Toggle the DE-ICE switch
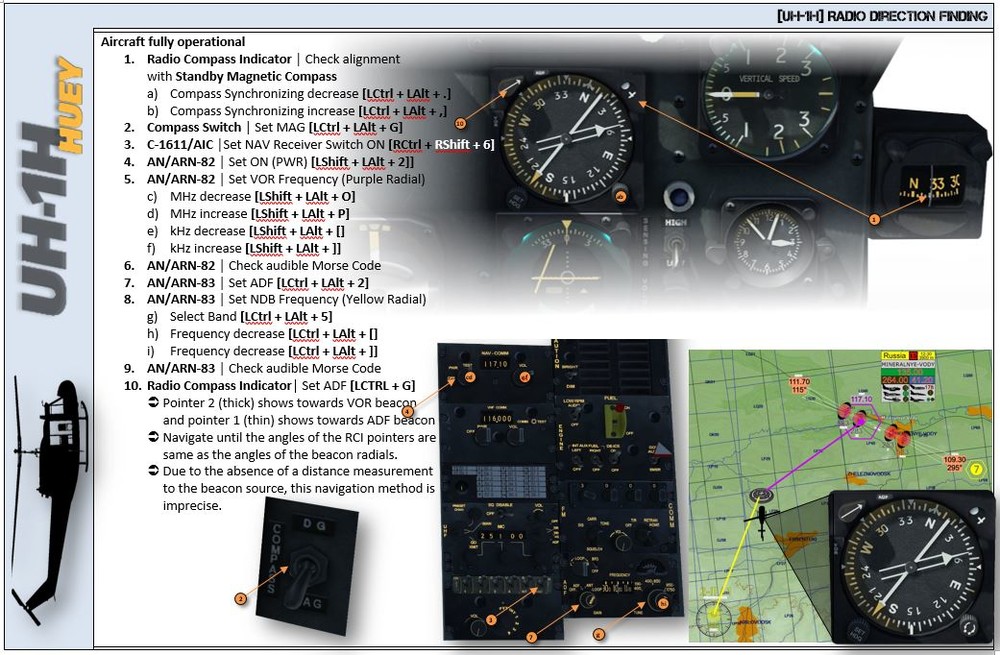The width and height of the screenshot is (1000, 655). click(614, 459)
